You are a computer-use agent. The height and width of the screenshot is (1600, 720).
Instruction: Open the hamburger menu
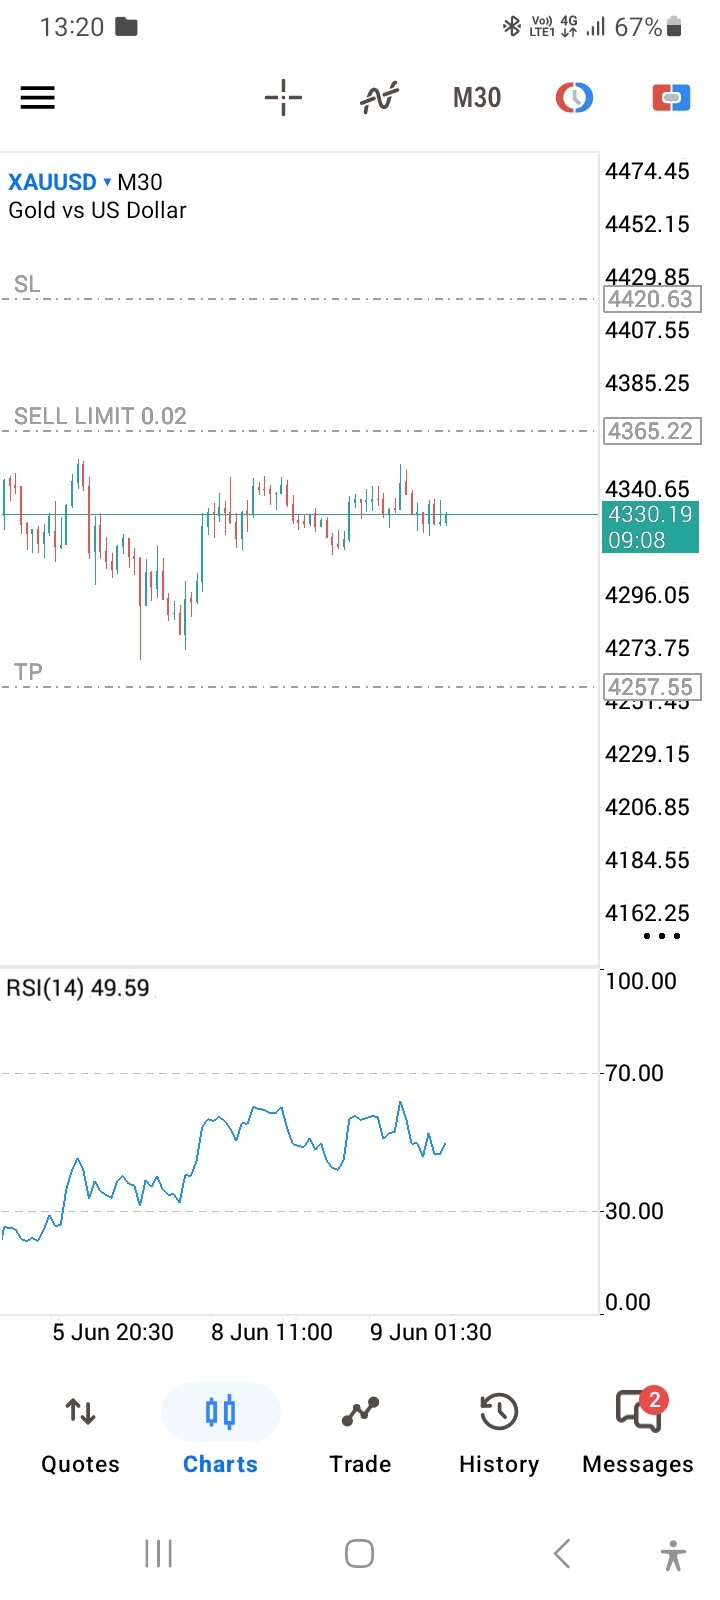tap(38, 98)
